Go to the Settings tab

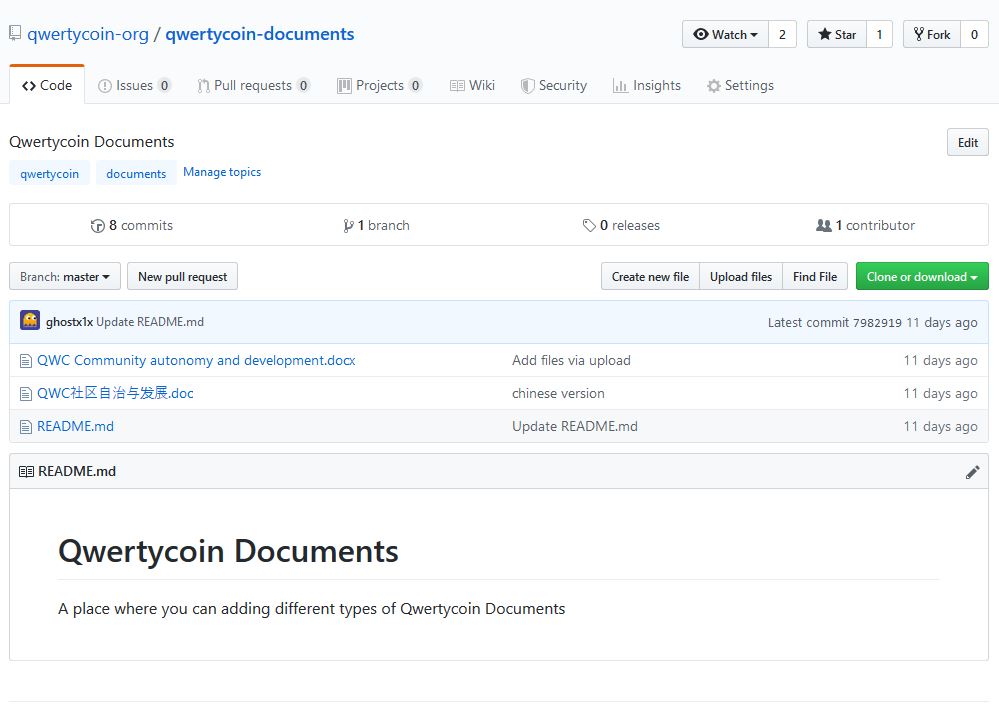click(x=740, y=85)
